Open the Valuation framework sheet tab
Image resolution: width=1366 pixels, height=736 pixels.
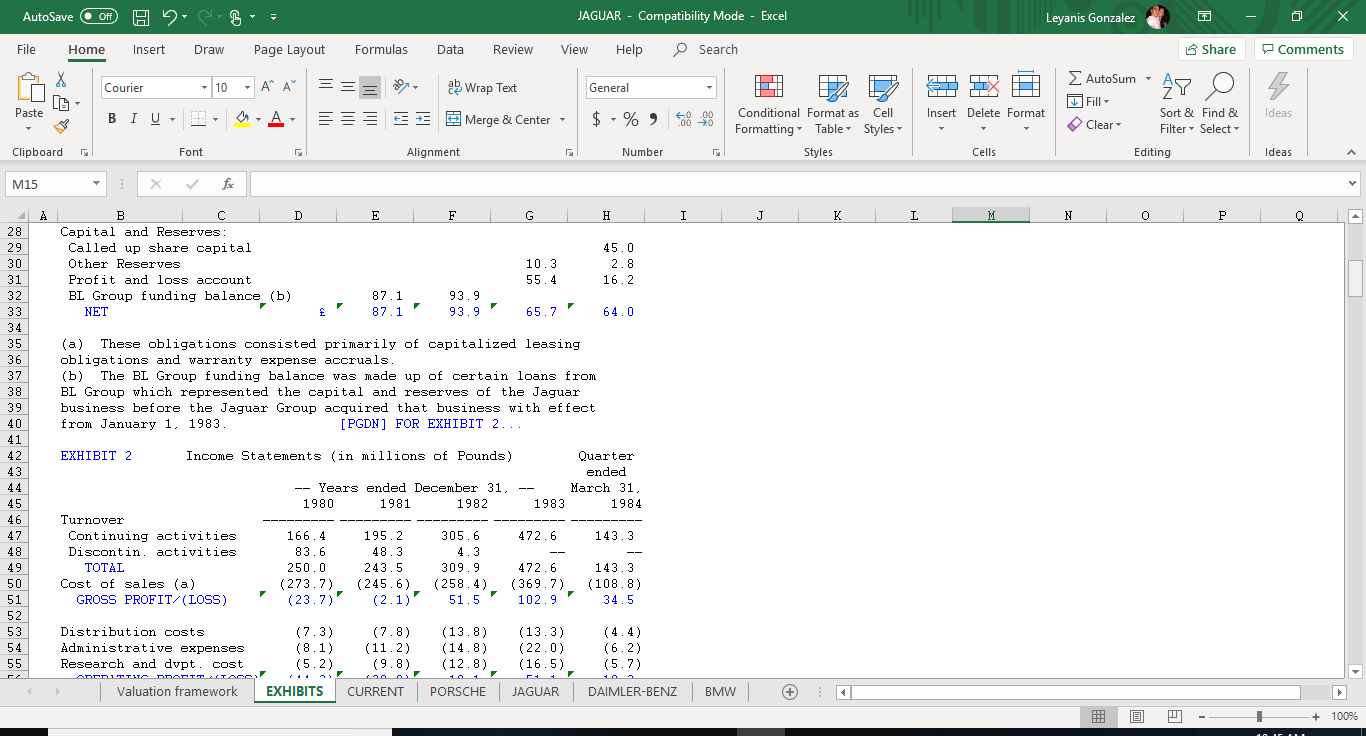pos(177,691)
